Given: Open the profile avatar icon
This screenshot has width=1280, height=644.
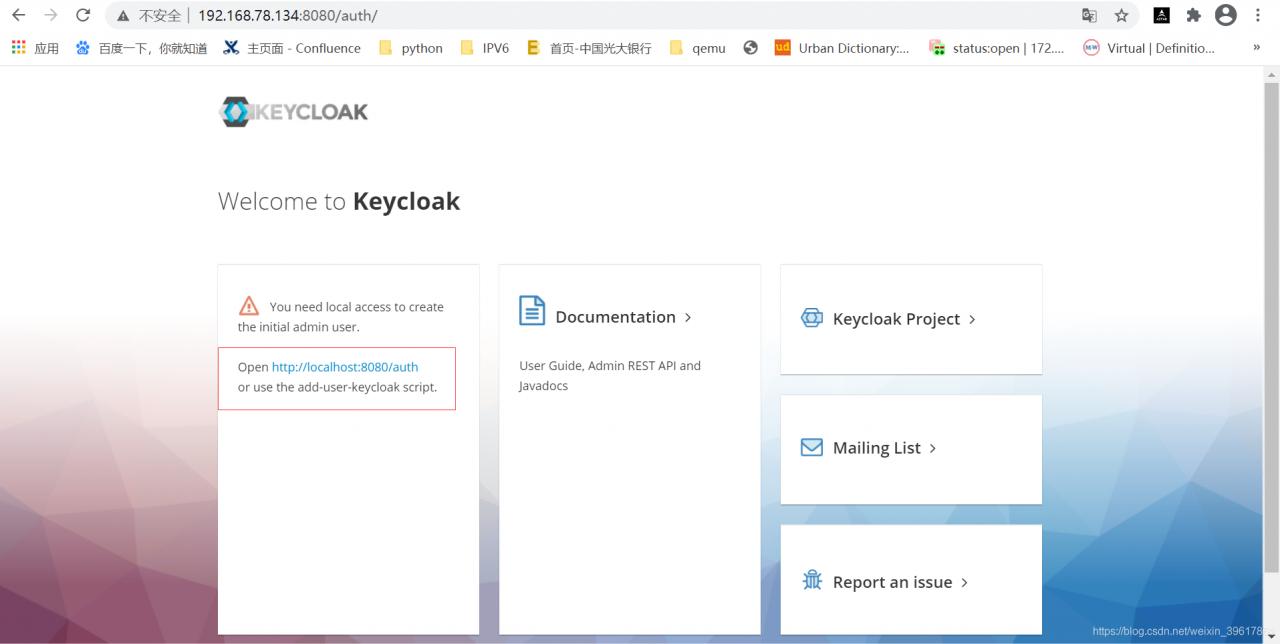Looking at the screenshot, I should click(x=1226, y=15).
